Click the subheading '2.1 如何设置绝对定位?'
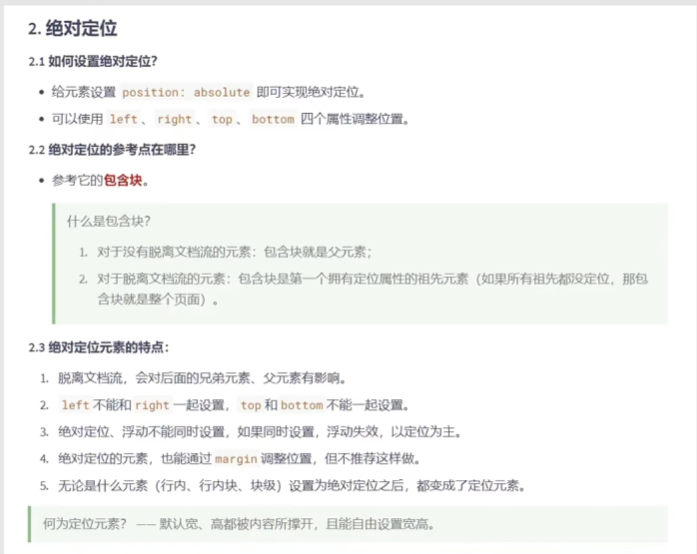 (x=93, y=61)
